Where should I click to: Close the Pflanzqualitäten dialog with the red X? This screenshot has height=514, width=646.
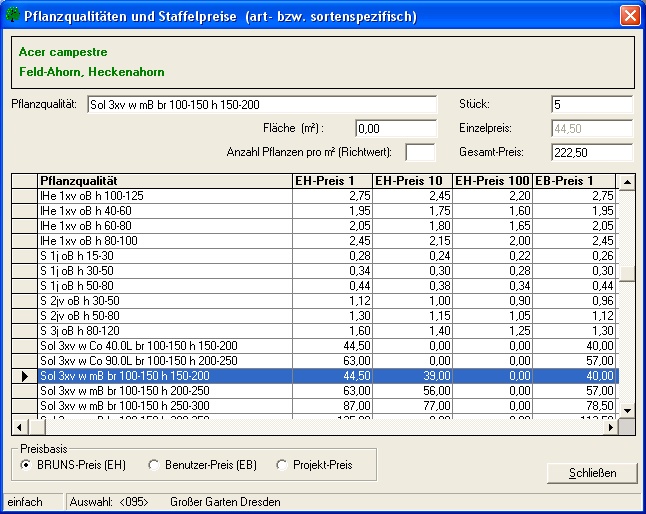(x=630, y=16)
